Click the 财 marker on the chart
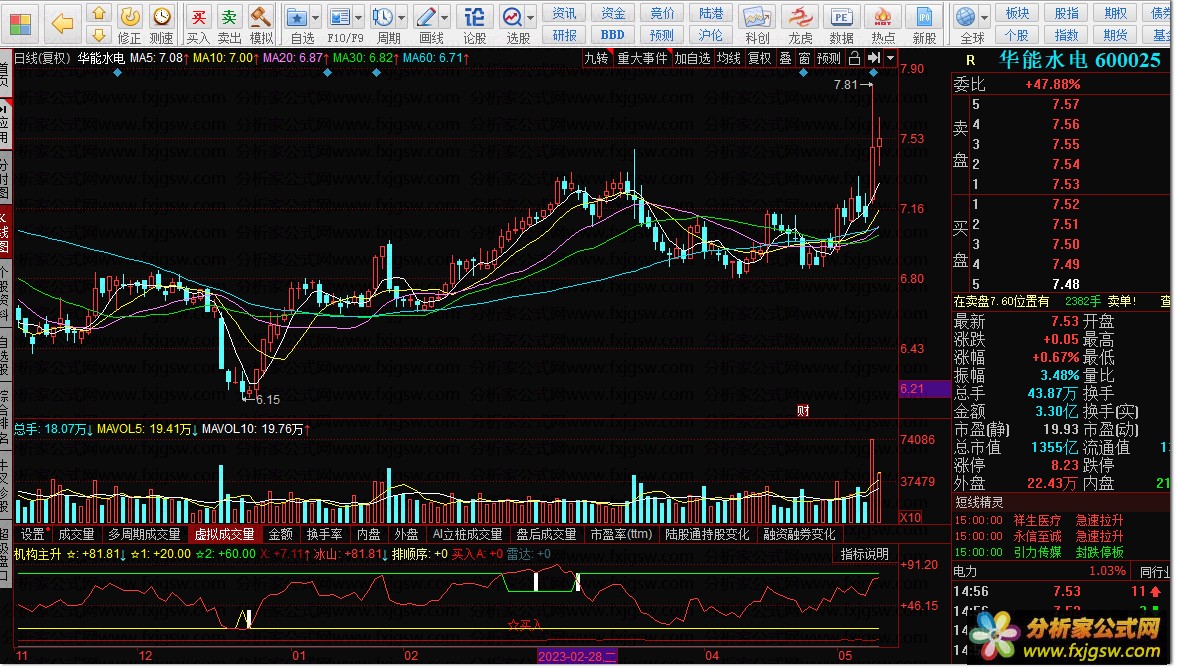1177x668 pixels. 803,411
